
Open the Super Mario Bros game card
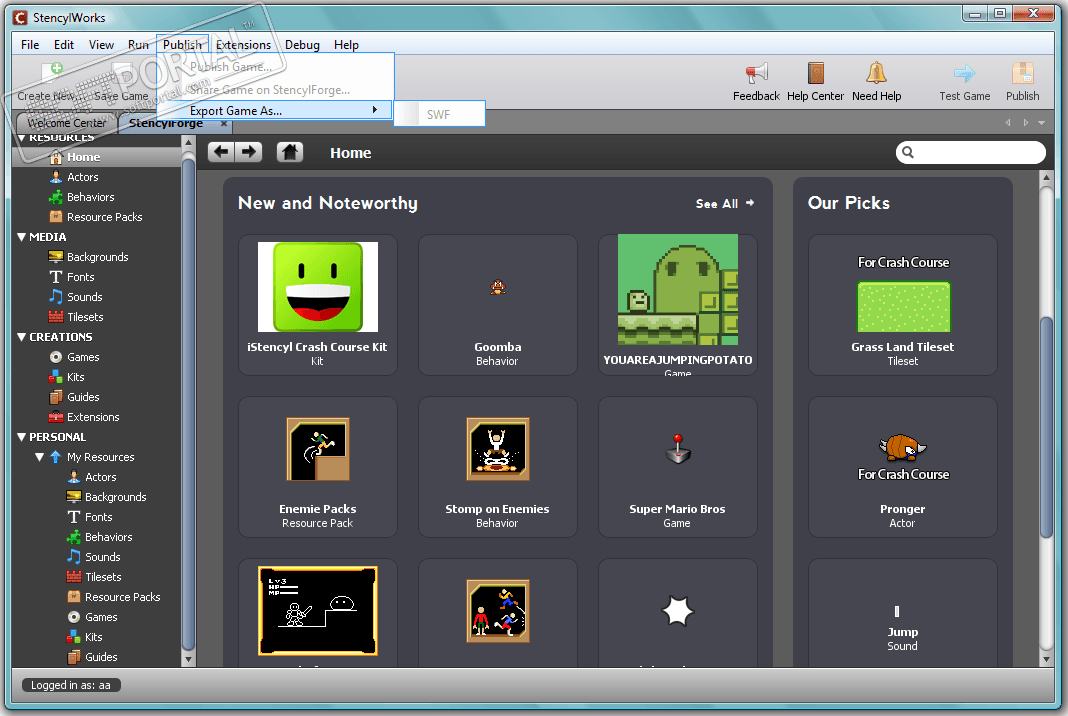click(x=678, y=467)
